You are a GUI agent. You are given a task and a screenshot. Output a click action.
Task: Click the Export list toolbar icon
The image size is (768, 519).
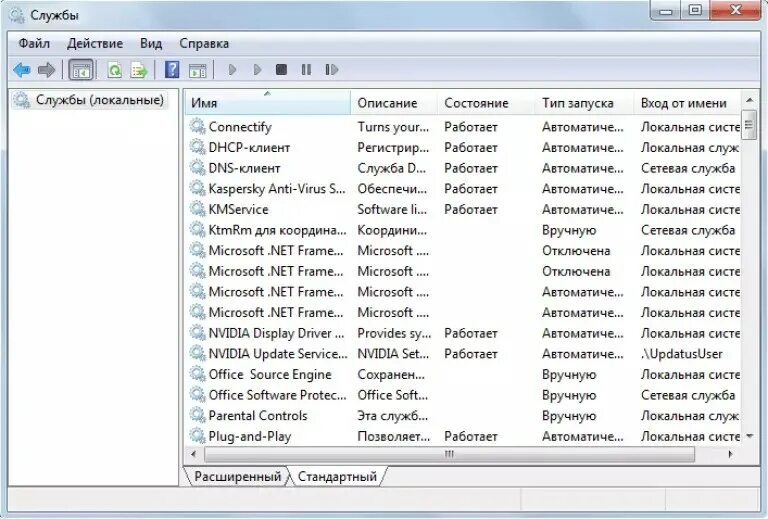139,70
